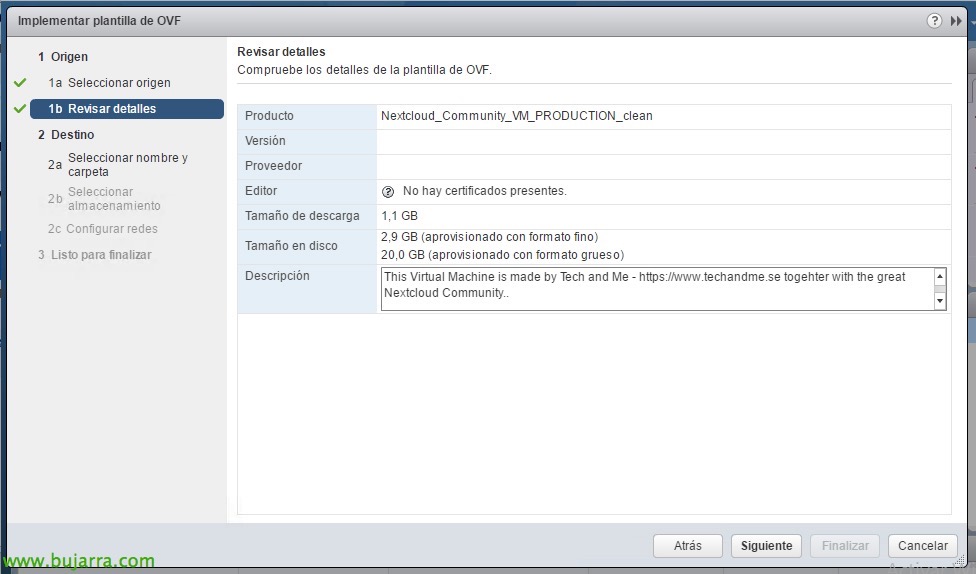Screen dimensions: 976x574
Task: Click 'Compruebe los detalles de la plantilla de OVF.'
Action: 364,70
